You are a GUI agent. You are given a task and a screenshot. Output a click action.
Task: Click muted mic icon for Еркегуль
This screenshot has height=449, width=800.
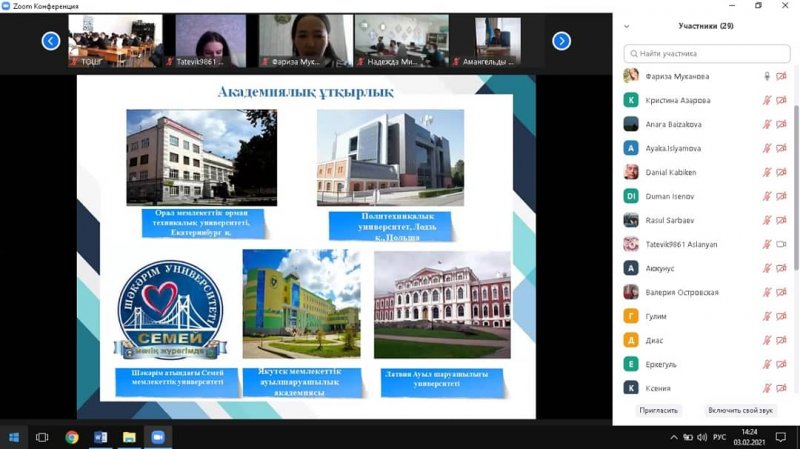pos(766,364)
